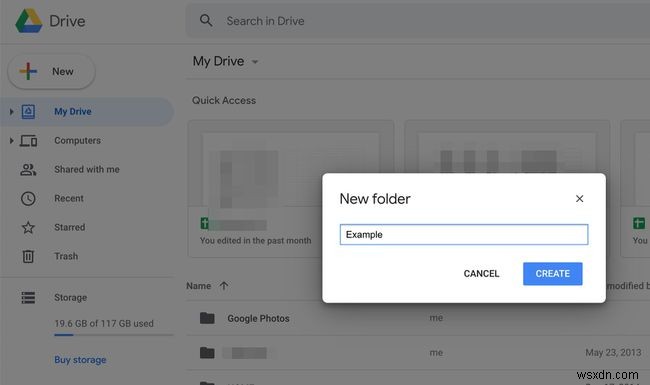The height and width of the screenshot is (385, 650).
Task: Close the New folder dialog
Action: (x=580, y=199)
